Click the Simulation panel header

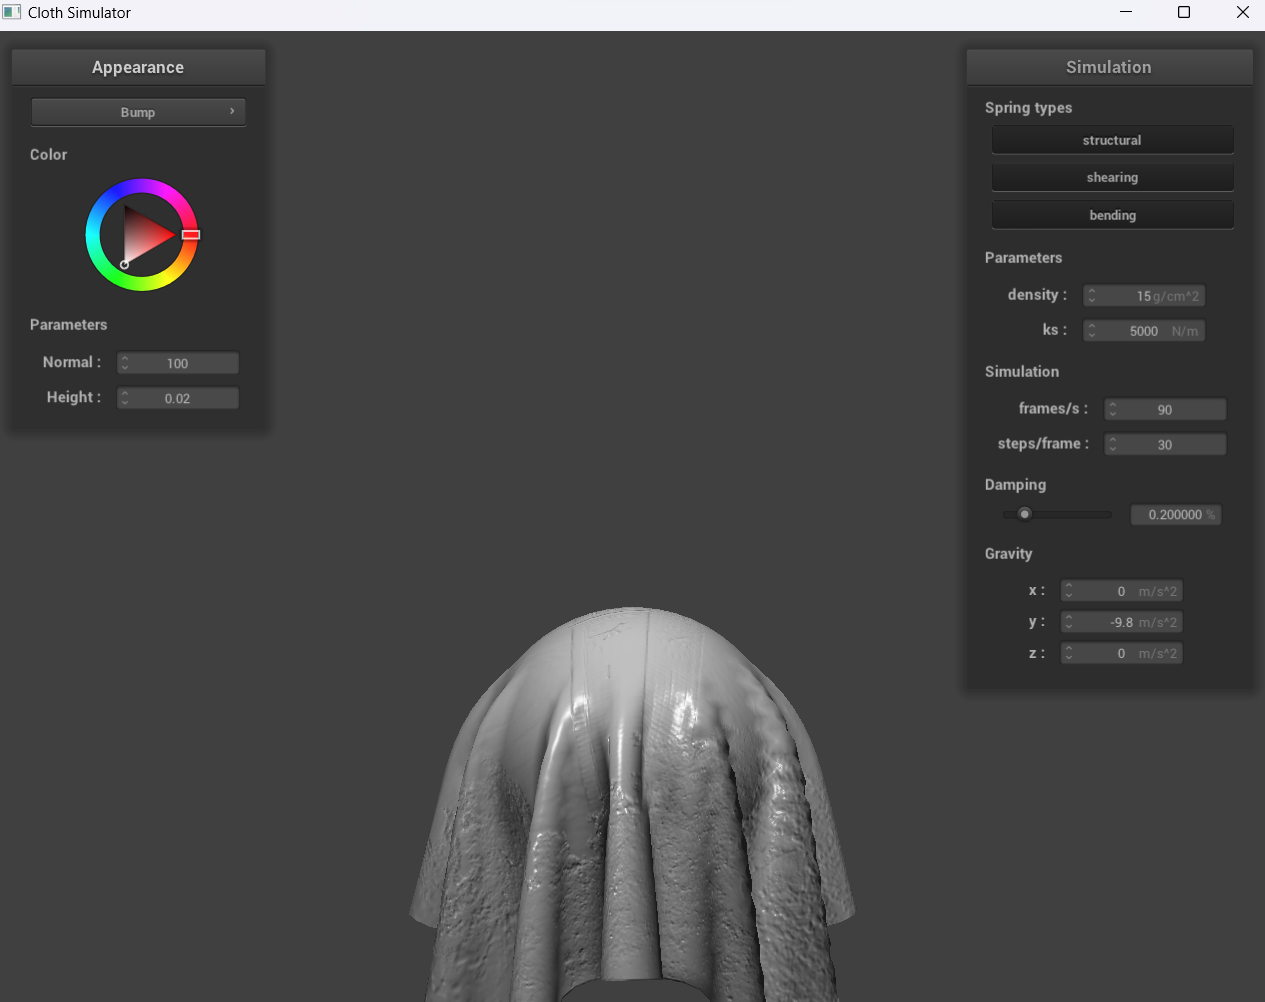click(x=1108, y=67)
